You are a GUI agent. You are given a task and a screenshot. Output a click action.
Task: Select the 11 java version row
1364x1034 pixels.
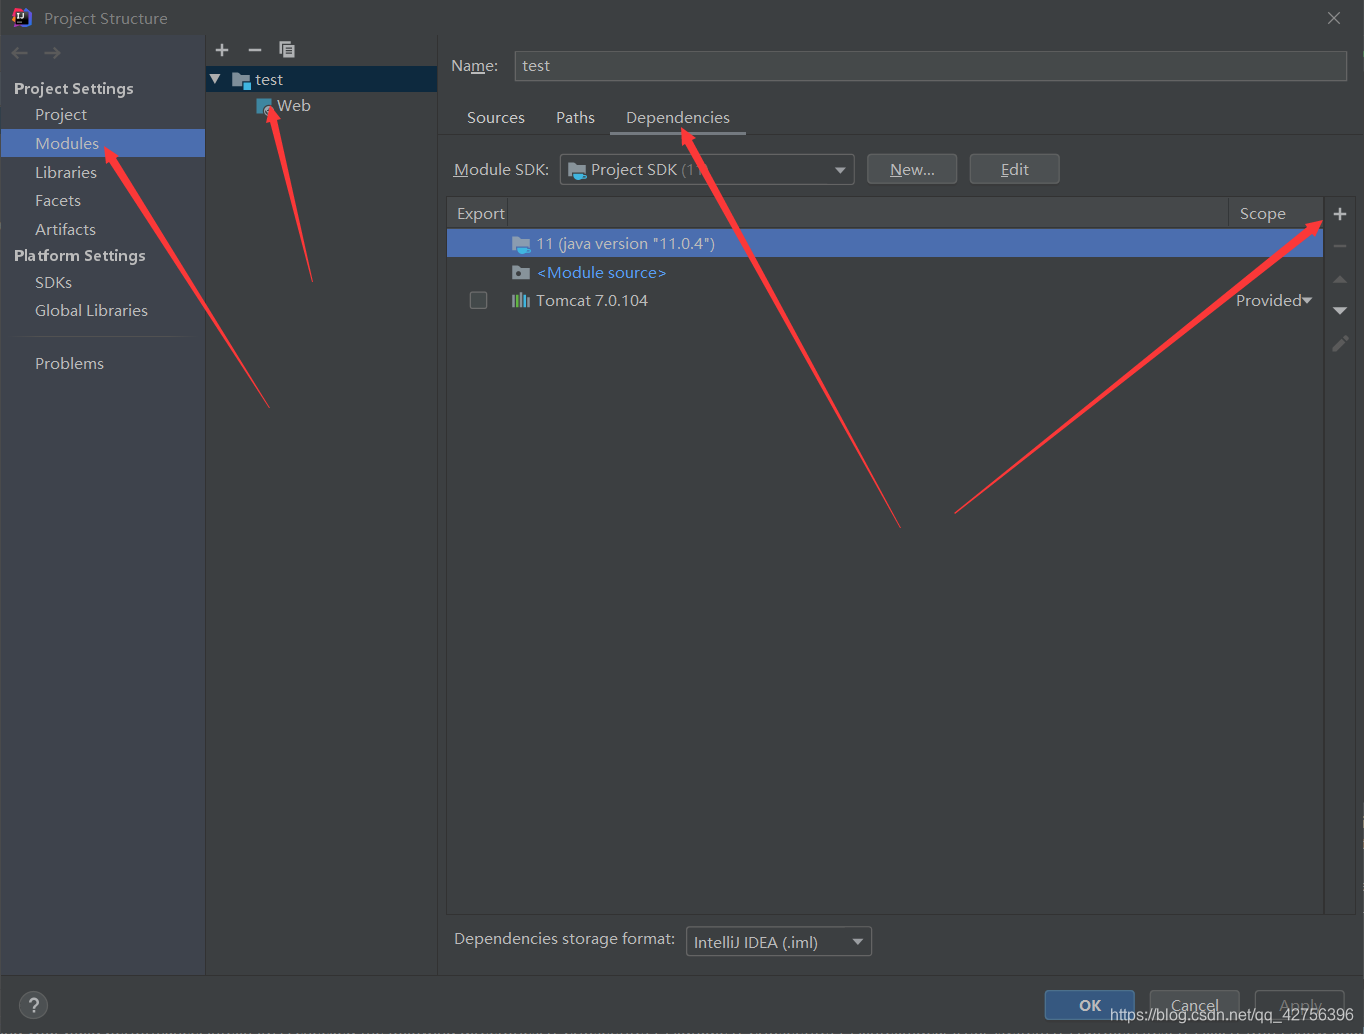(885, 244)
